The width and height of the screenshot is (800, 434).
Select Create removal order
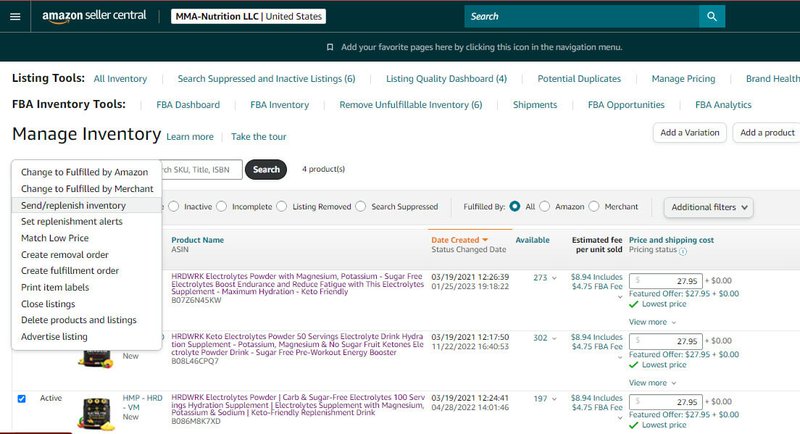[x=65, y=254]
